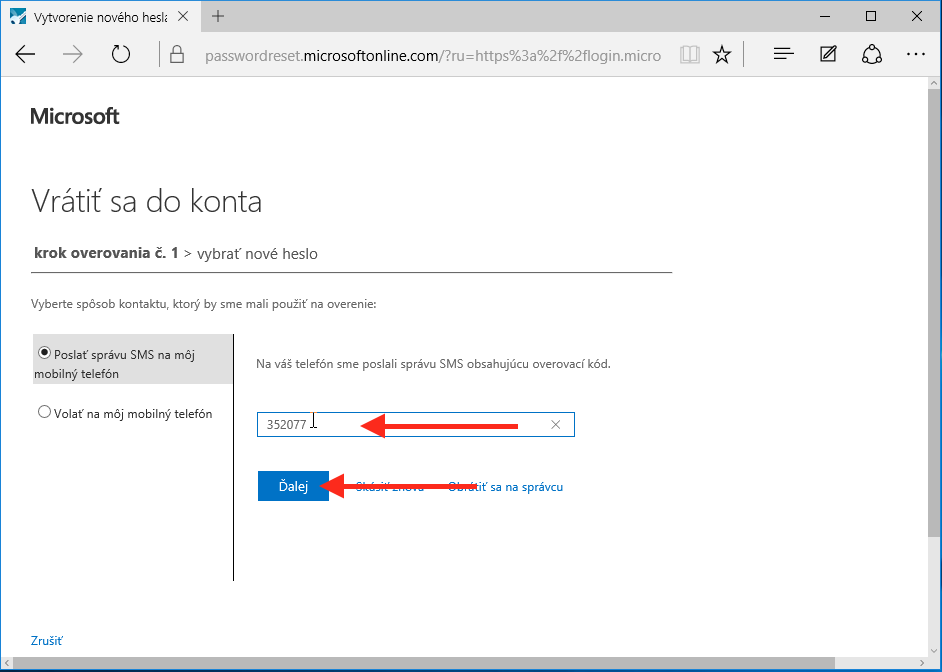Open the Share icon in toolbar
The width and height of the screenshot is (942, 672).
click(x=871, y=55)
